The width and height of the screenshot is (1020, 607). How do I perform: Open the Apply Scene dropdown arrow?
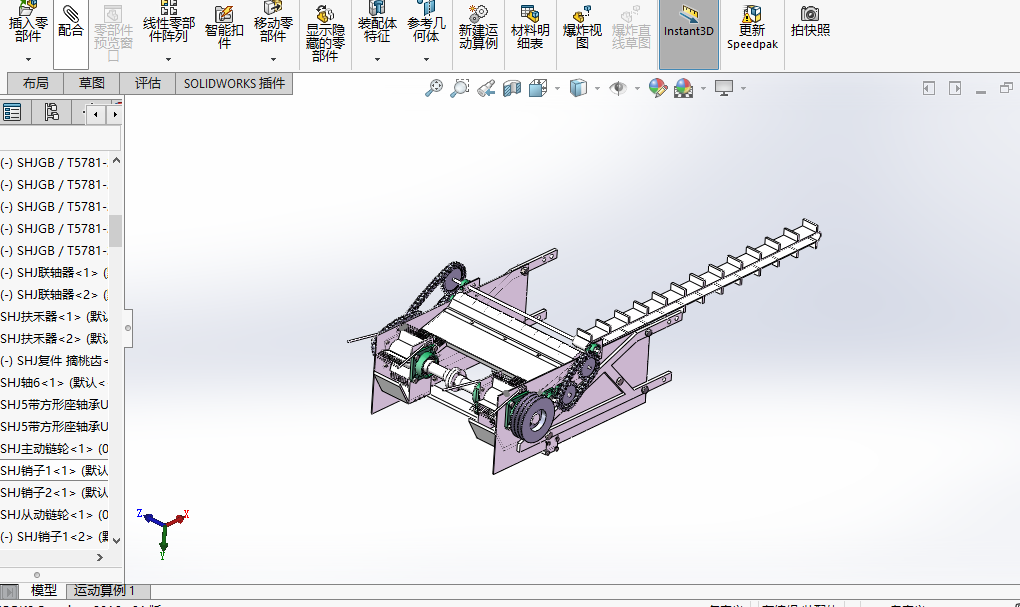click(x=703, y=88)
